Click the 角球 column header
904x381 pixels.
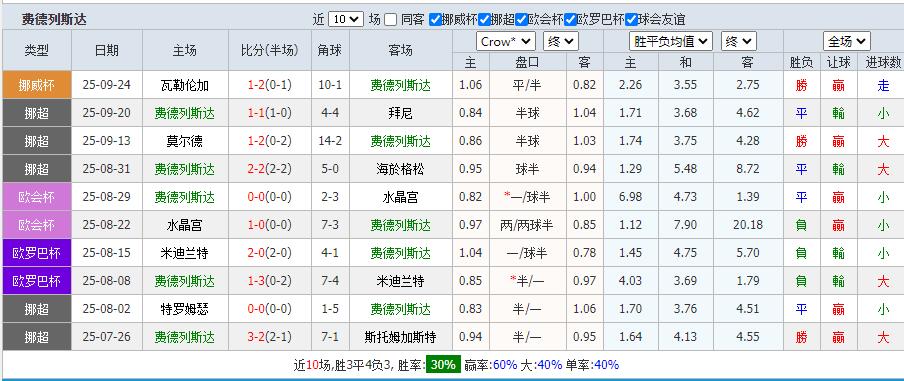(330, 50)
